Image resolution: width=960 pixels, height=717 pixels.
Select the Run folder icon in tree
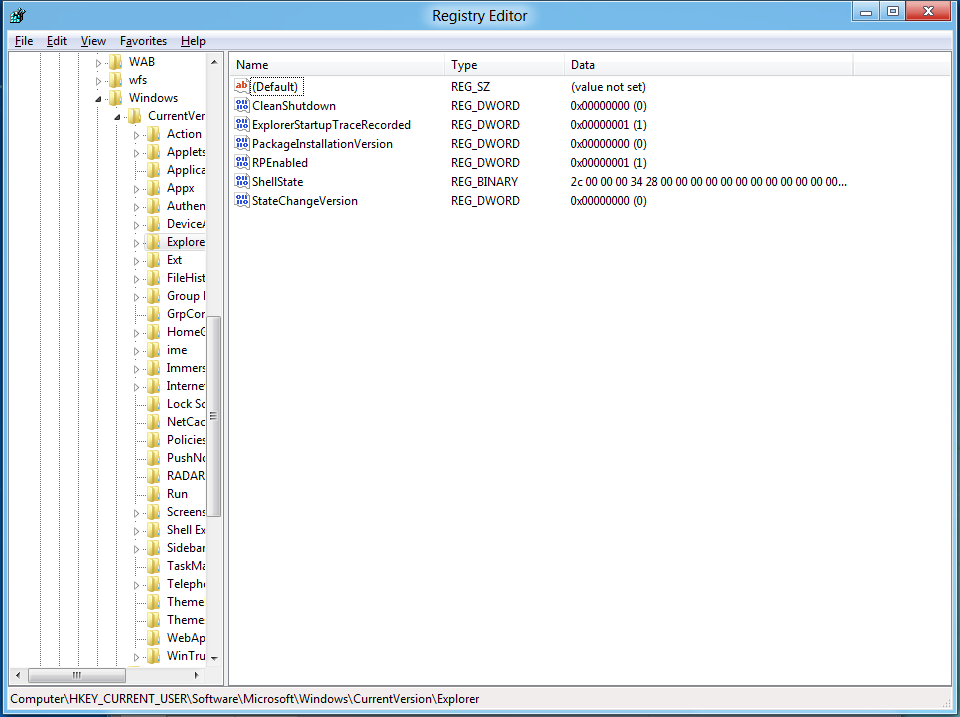(x=153, y=494)
